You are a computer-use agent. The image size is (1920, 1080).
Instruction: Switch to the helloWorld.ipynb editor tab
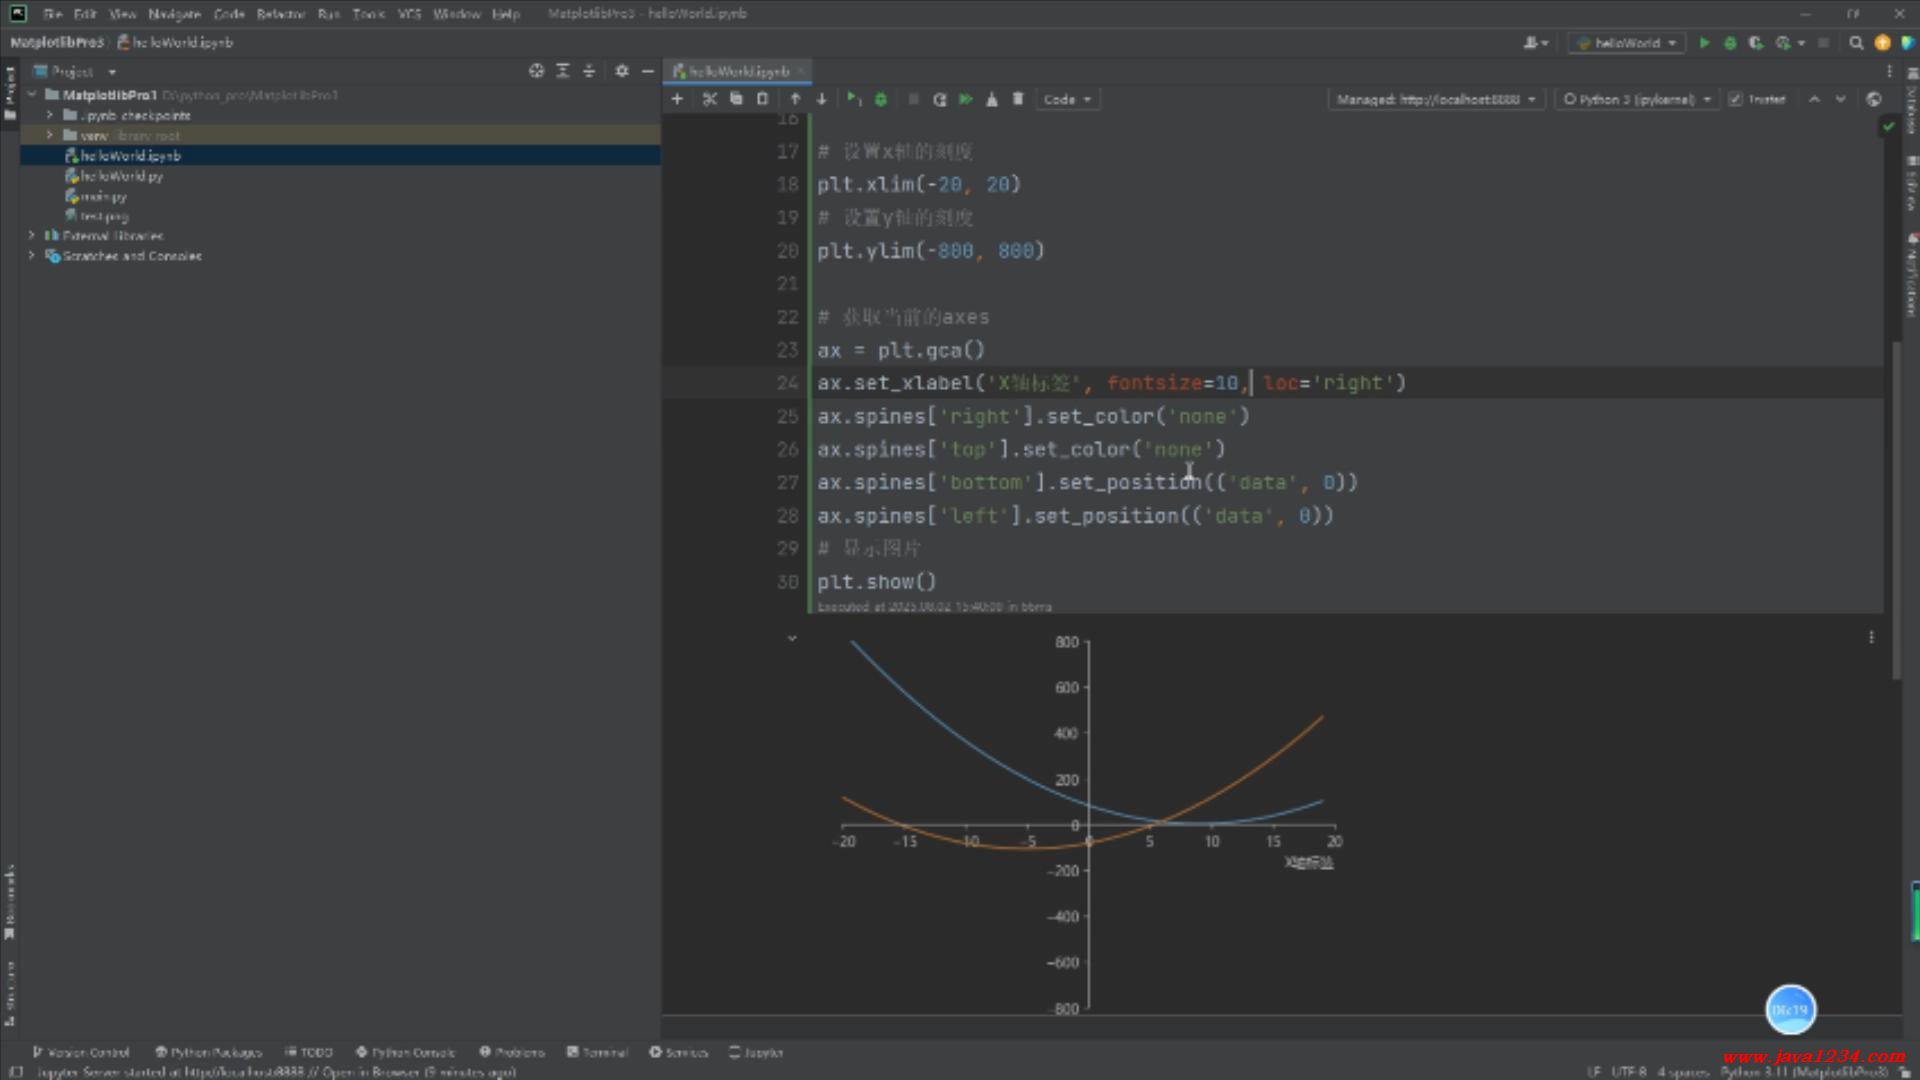738,71
